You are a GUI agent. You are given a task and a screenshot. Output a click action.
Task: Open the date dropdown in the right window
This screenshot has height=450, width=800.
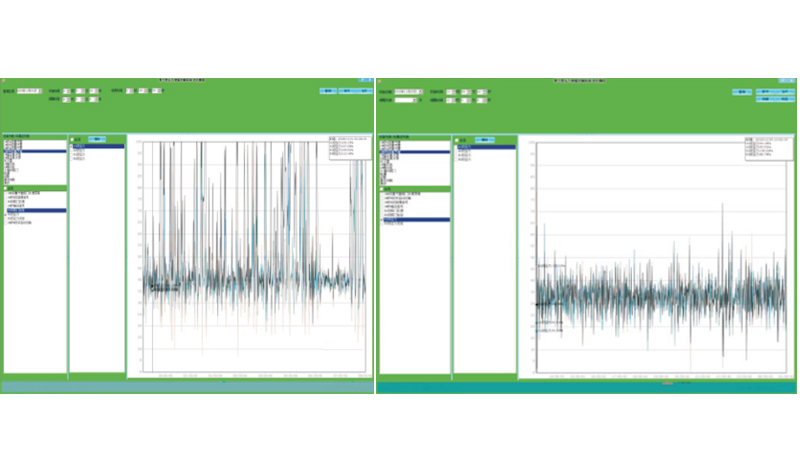click(420, 91)
